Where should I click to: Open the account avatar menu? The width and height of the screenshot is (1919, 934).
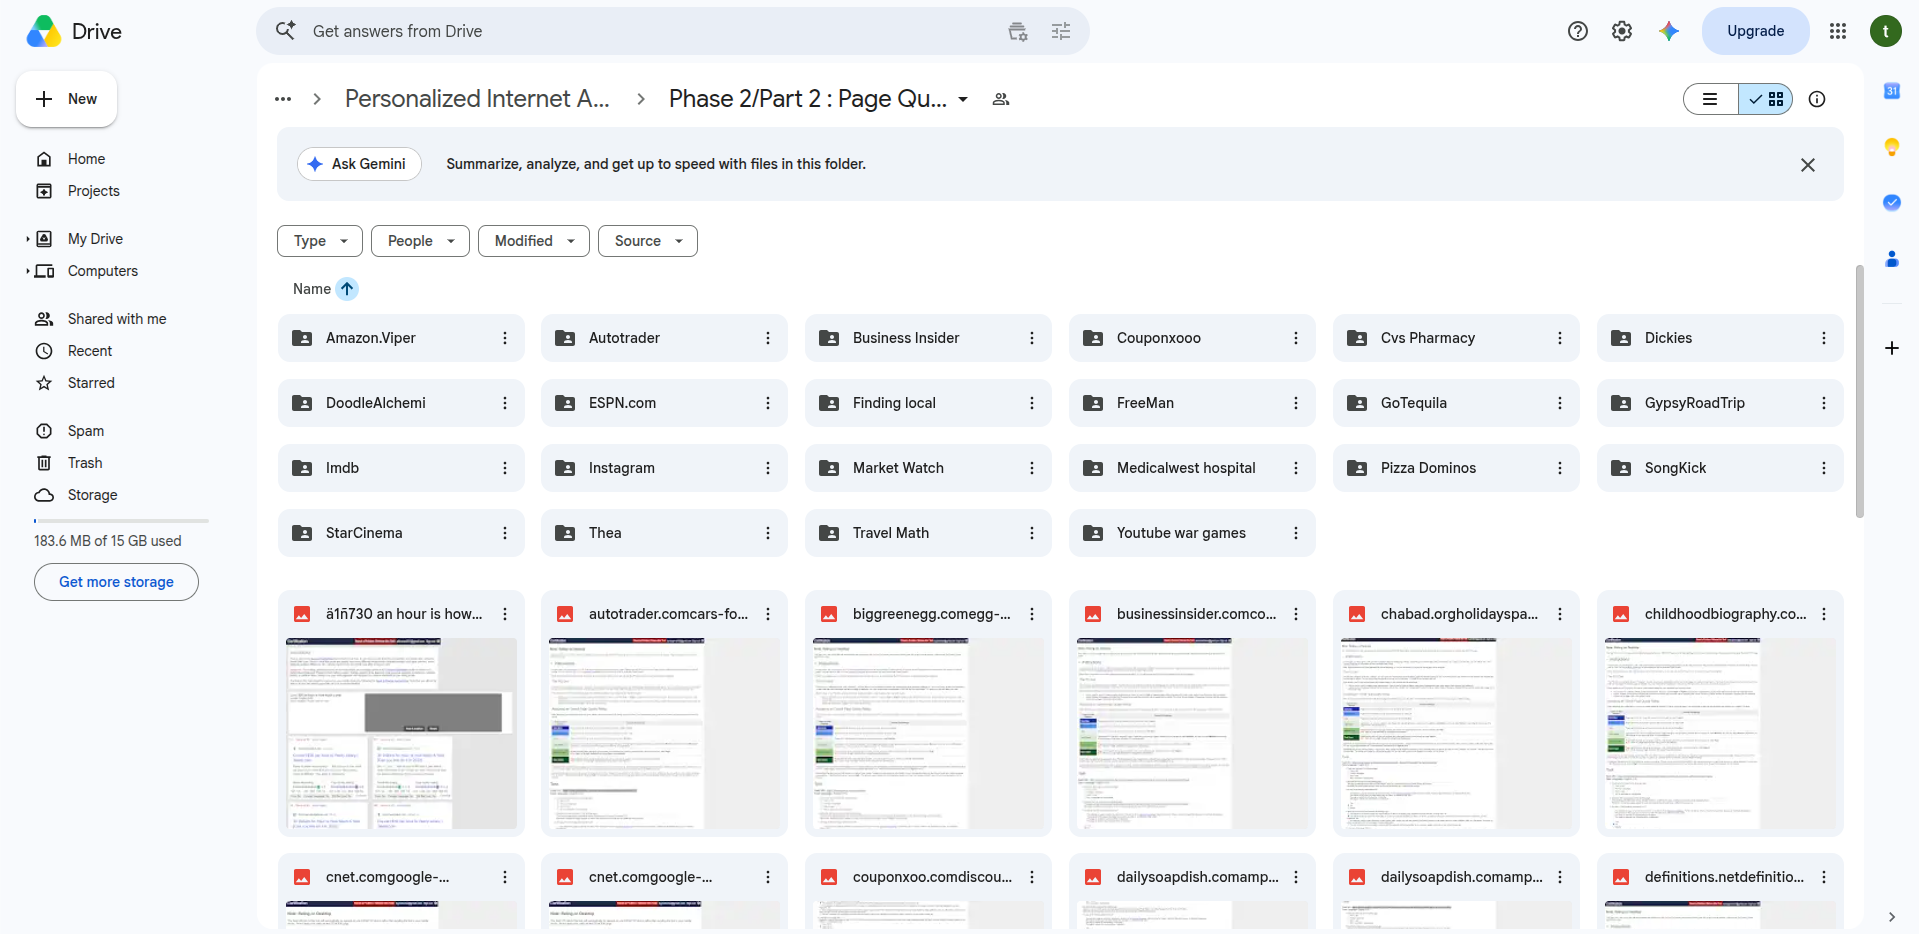tap(1886, 31)
